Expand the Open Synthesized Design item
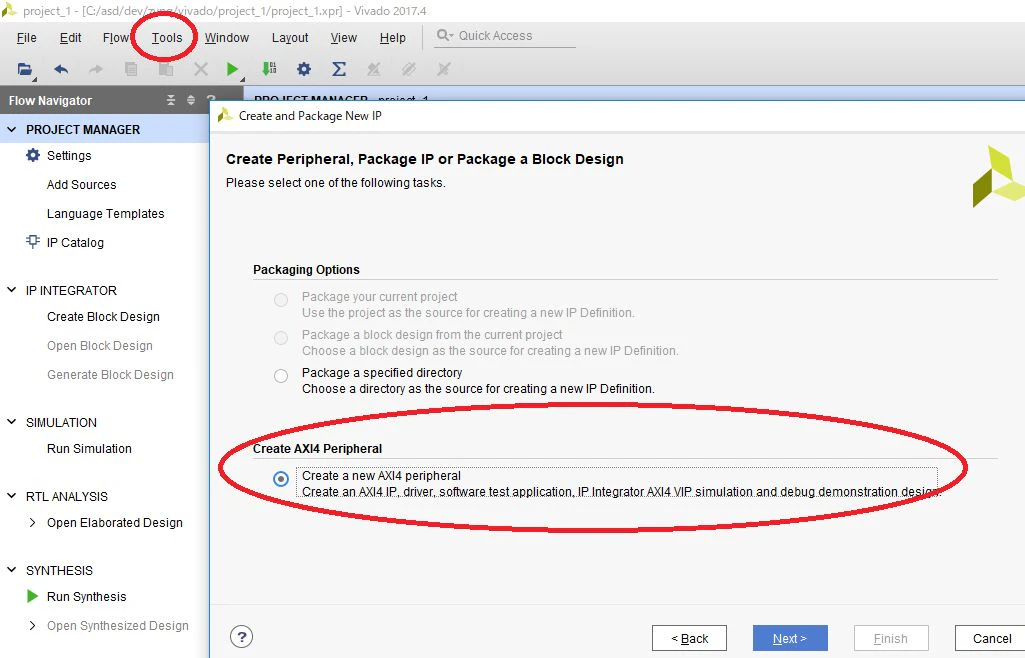Screen dimensions: 1025x658 (33, 626)
